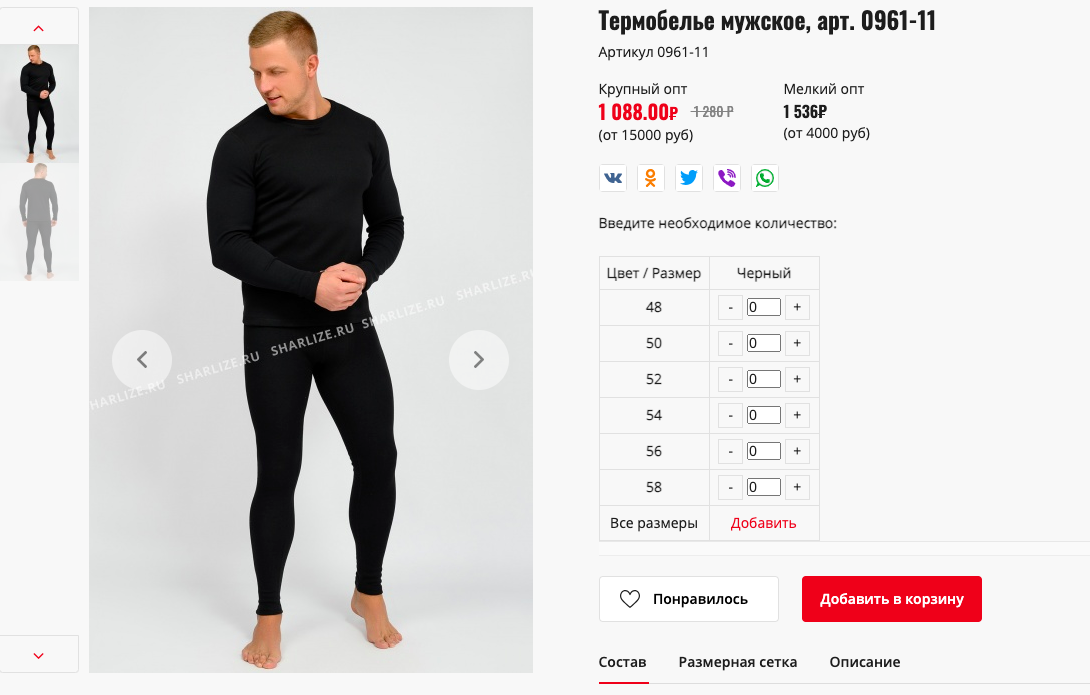Decrease quantity for size 58
The width and height of the screenshot is (1090, 695).
pos(730,488)
